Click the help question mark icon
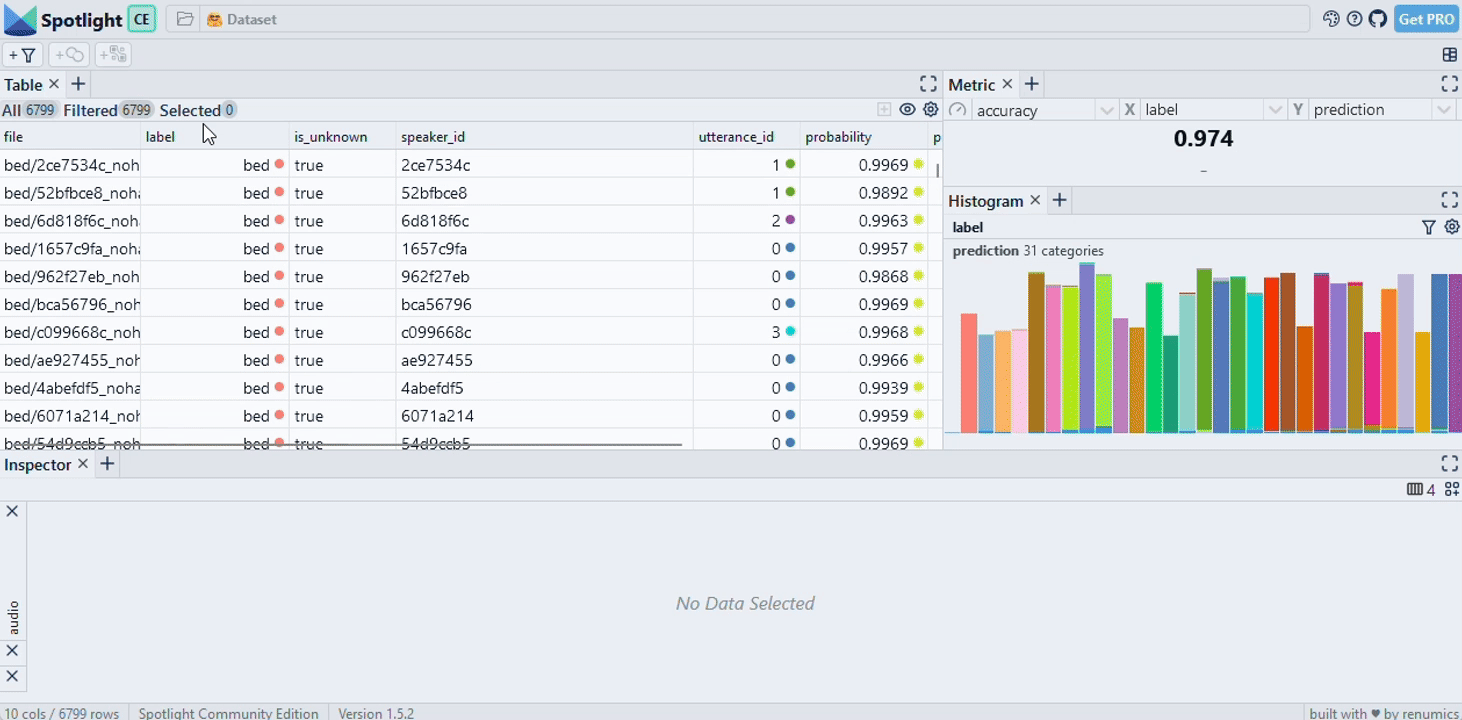1462x720 pixels. point(1354,19)
